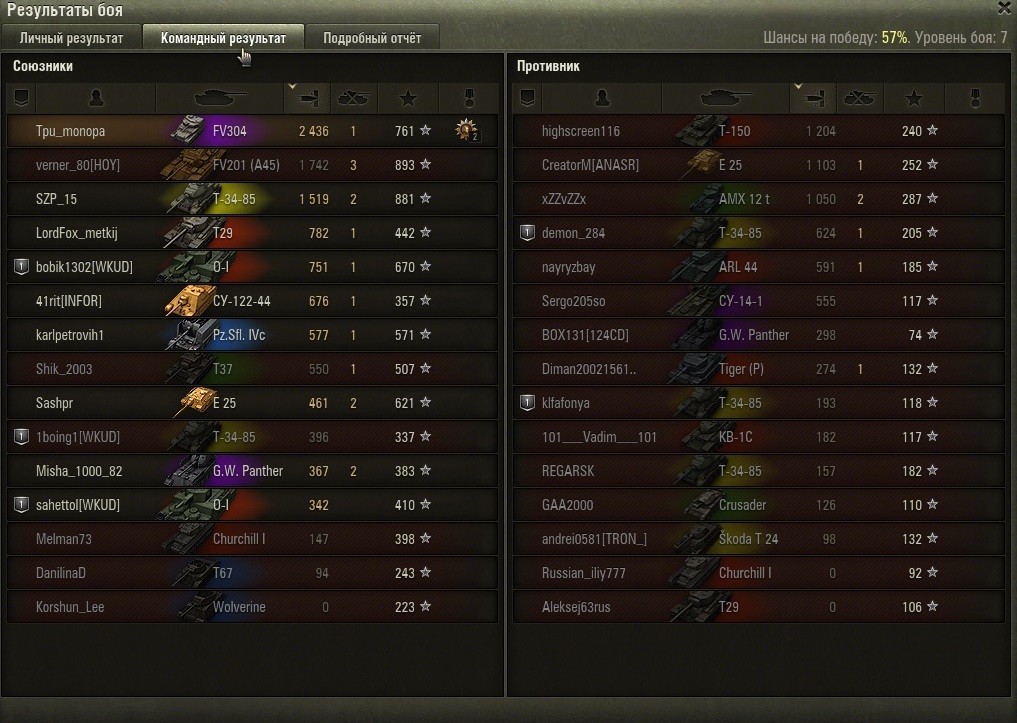
Task: Open the Командный результат tab
Action: pyautogui.click(x=223, y=38)
